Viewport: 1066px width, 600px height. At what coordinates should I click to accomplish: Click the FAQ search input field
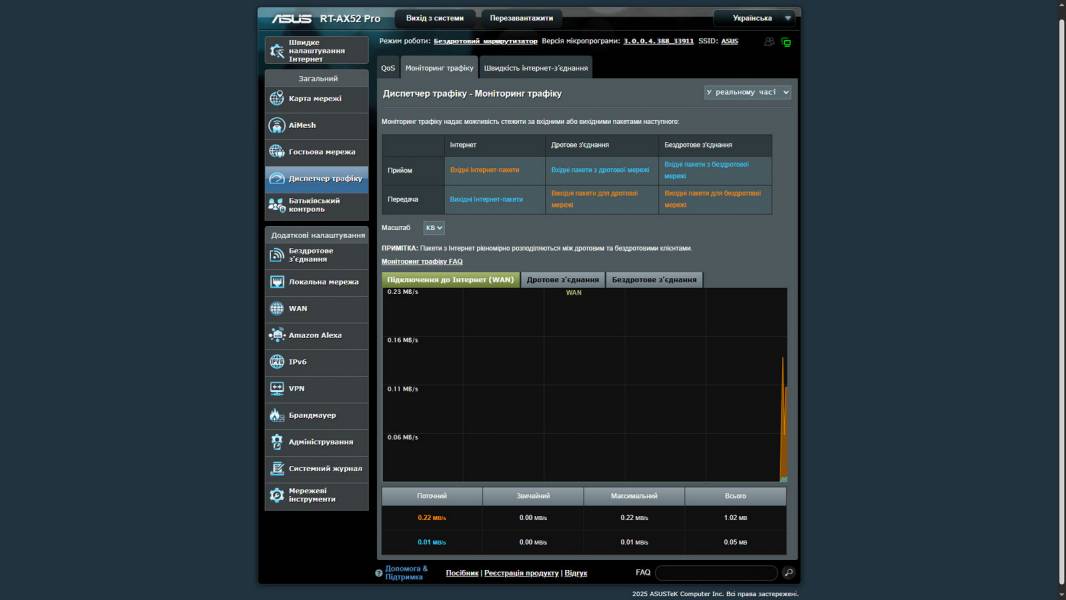pos(715,573)
